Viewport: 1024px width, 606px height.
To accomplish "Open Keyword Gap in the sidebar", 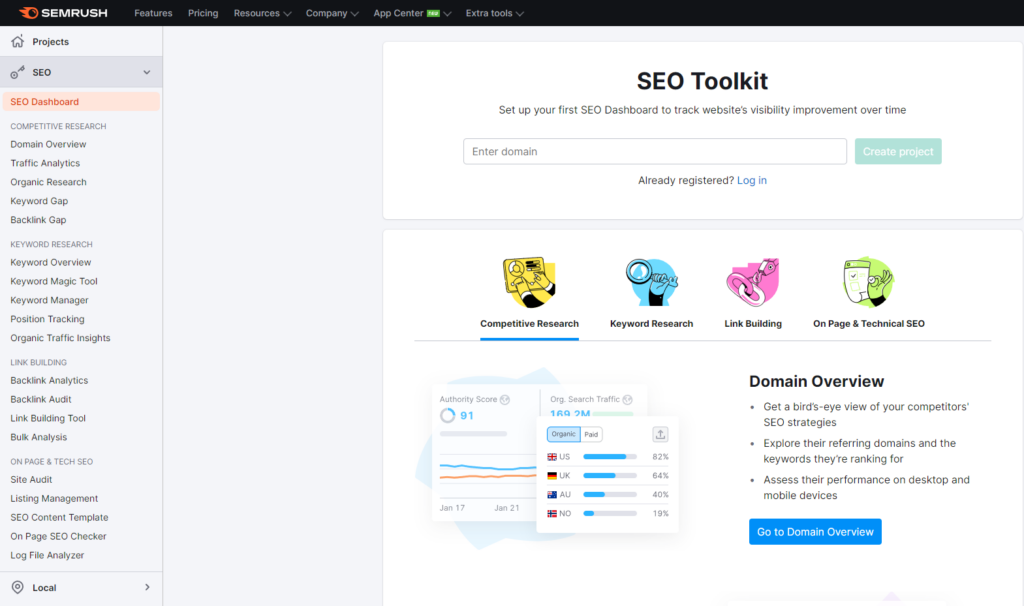I will (39, 201).
